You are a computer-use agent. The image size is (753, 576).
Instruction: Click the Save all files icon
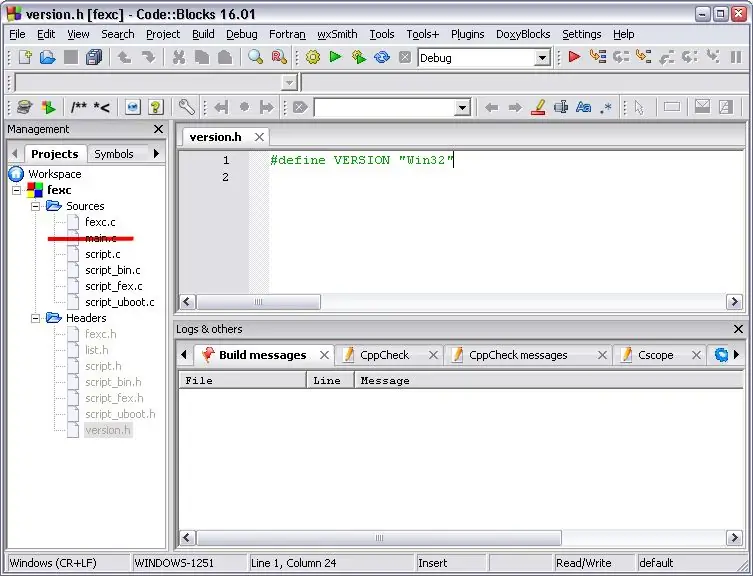pyautogui.click(x=94, y=57)
